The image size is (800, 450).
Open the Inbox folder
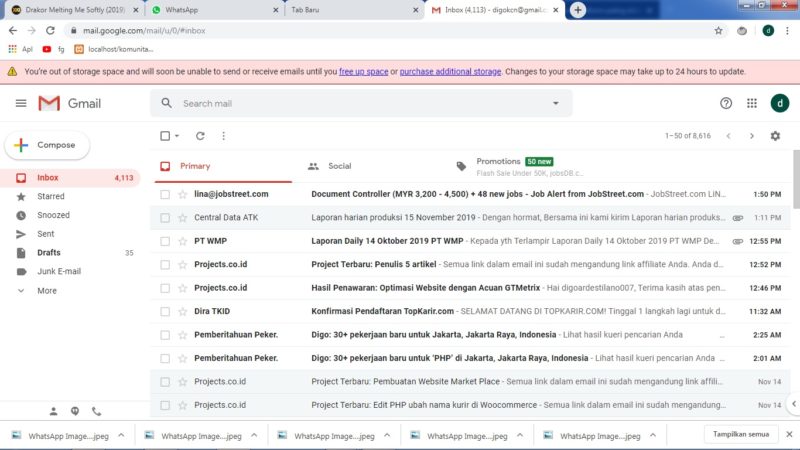tap(70, 178)
